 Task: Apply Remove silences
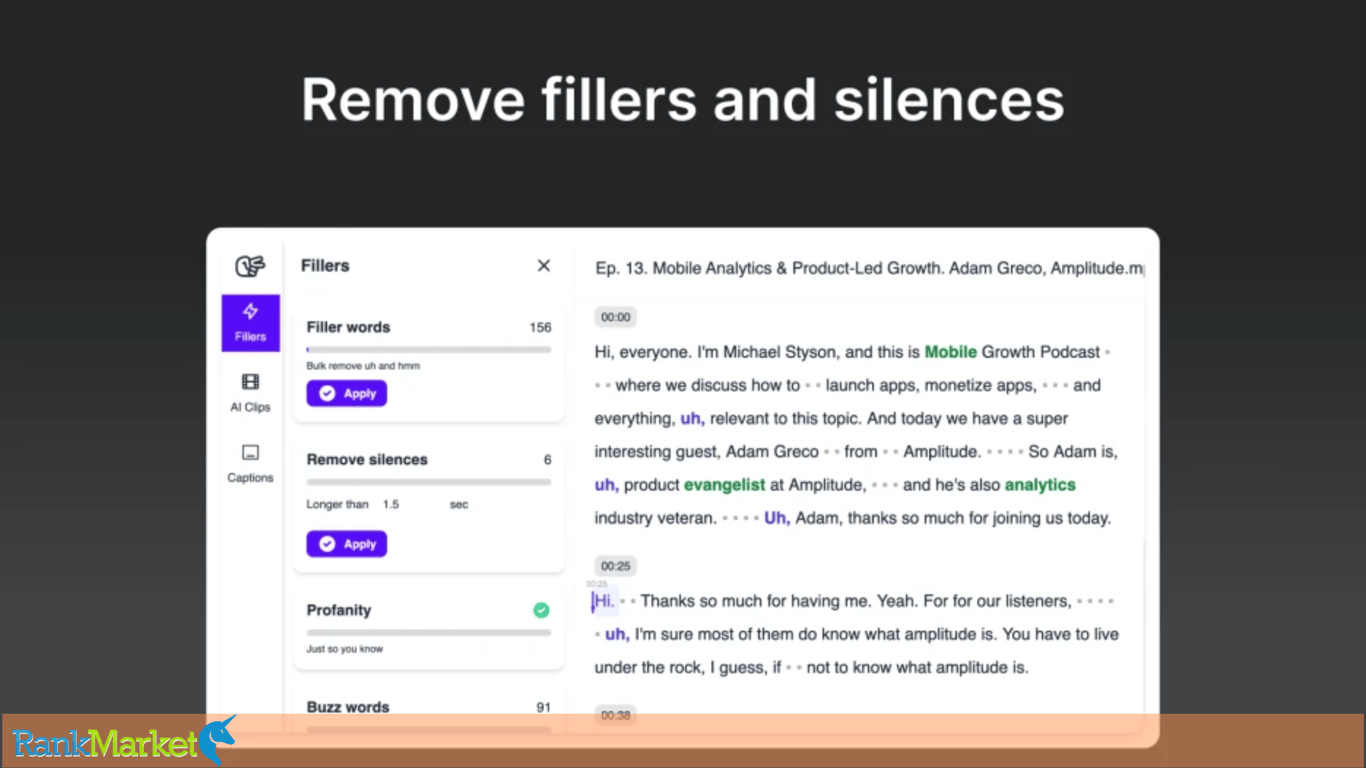pos(347,544)
